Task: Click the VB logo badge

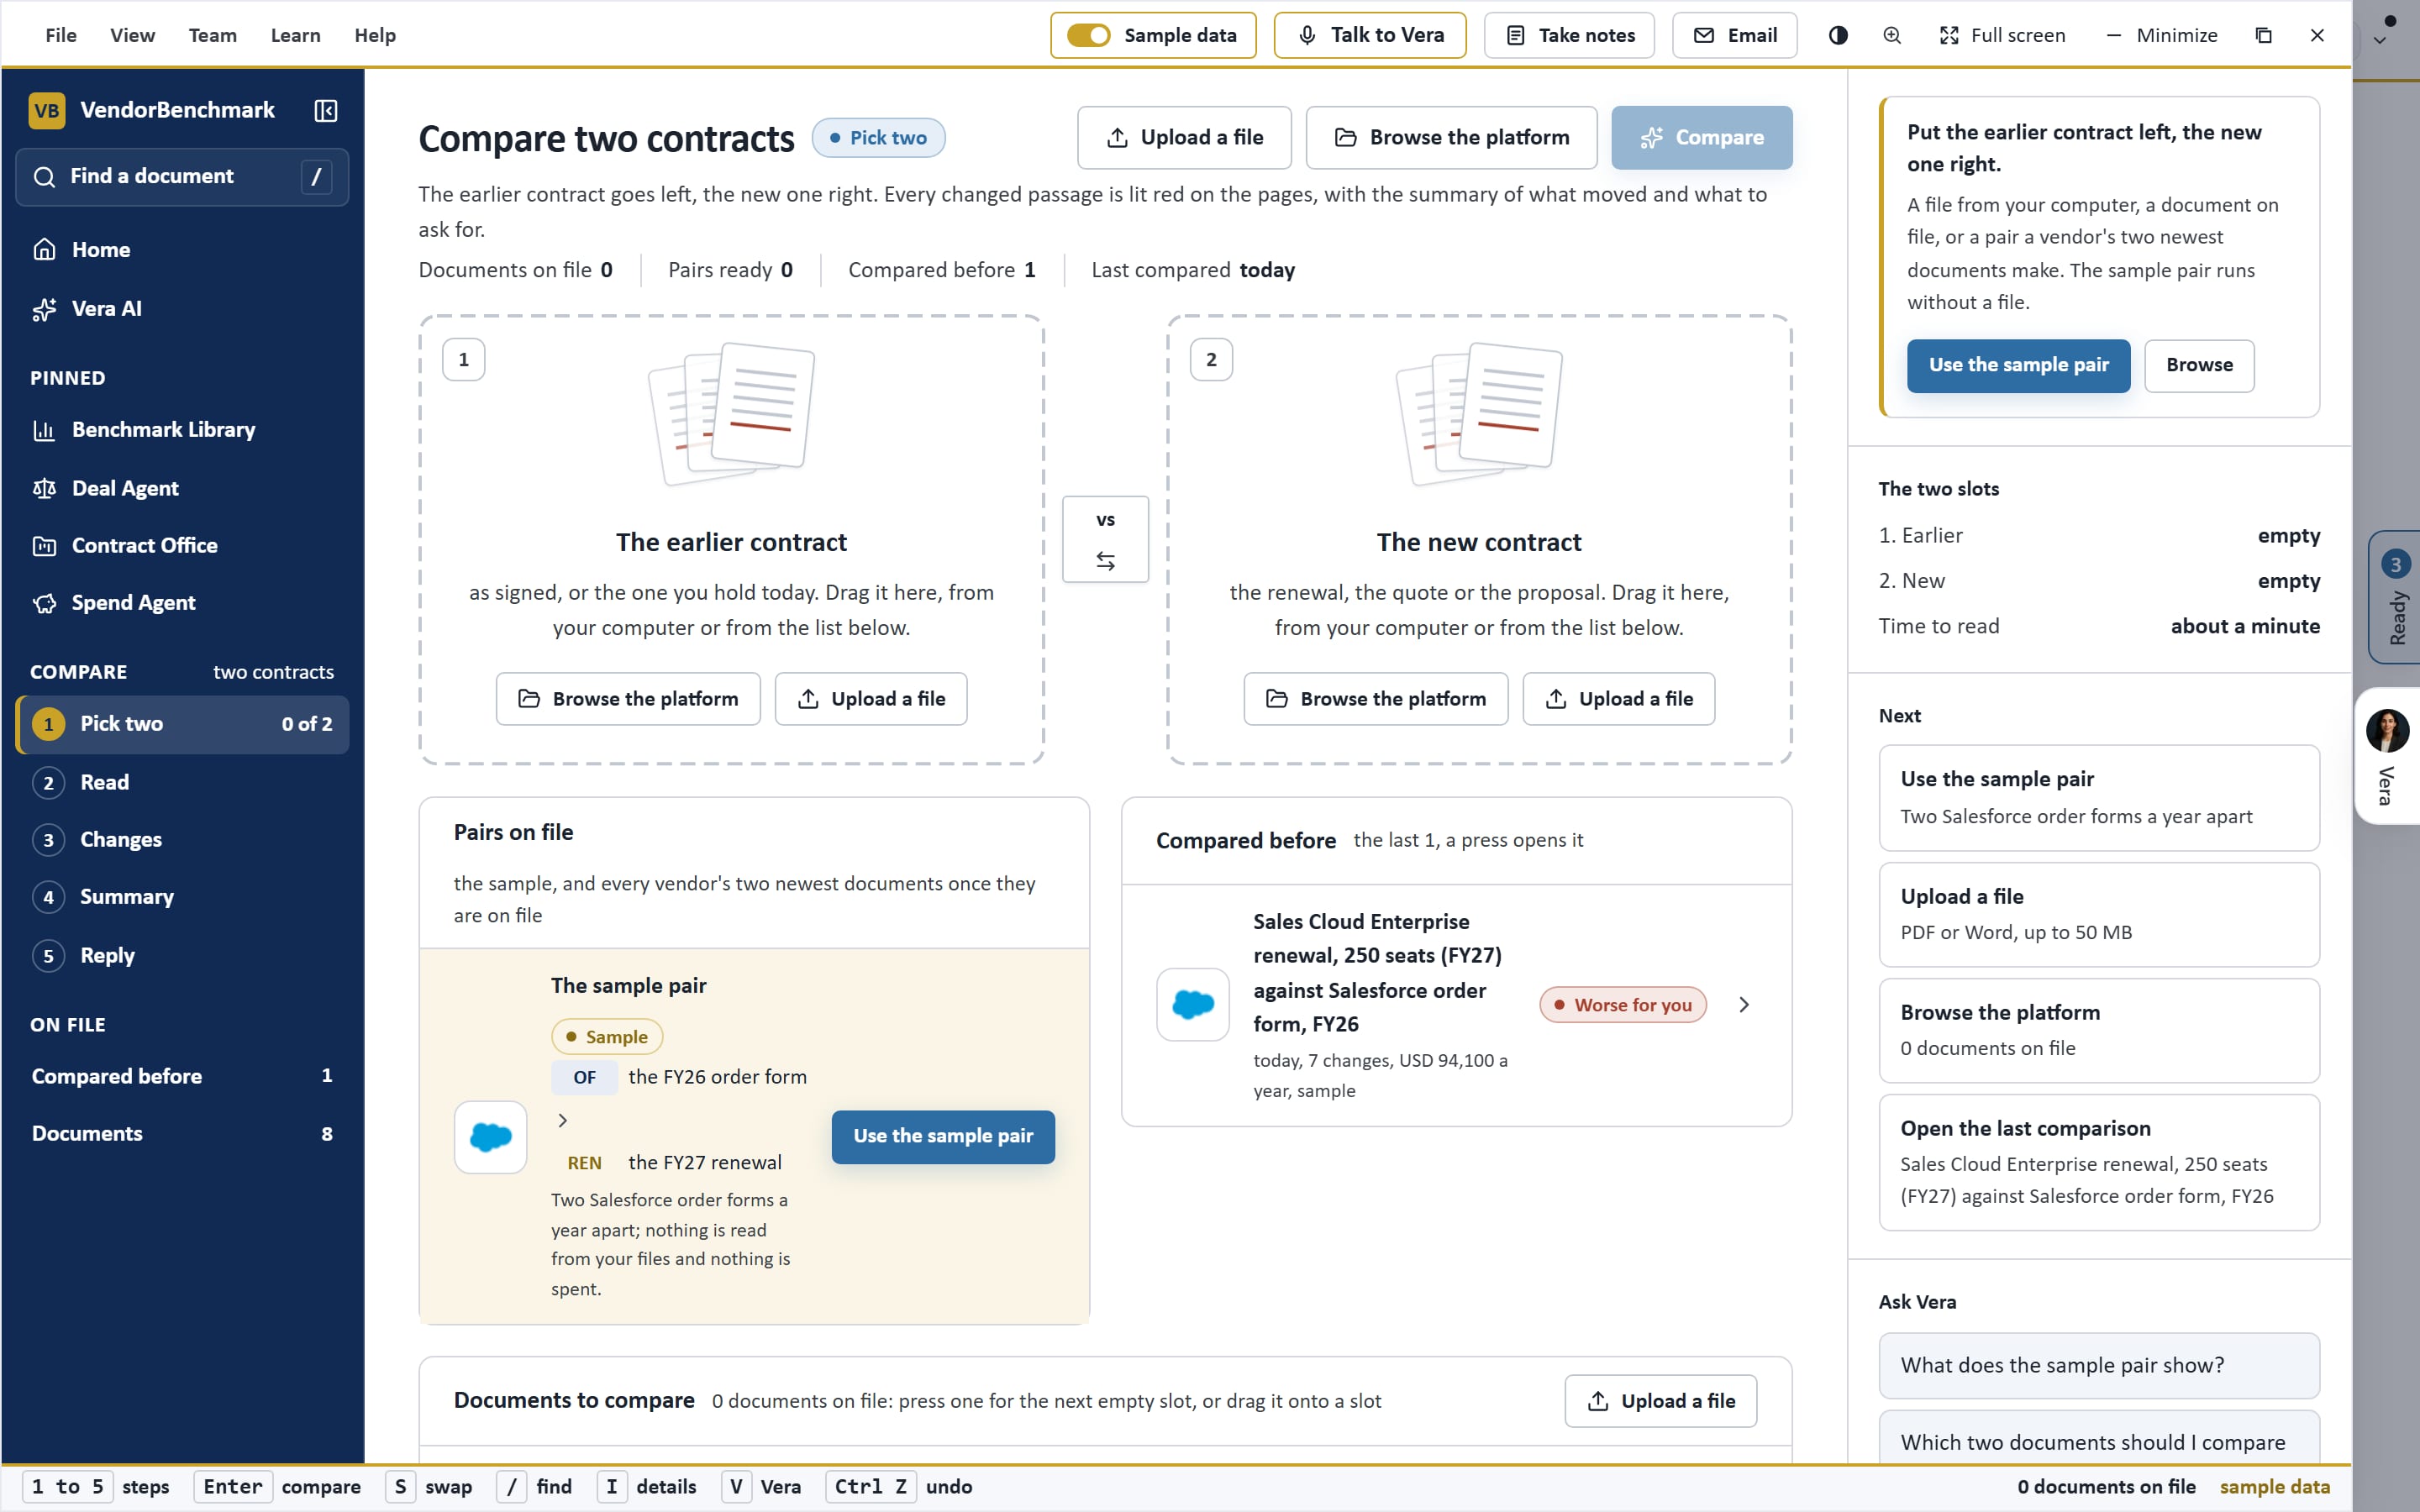Action: coord(47,110)
